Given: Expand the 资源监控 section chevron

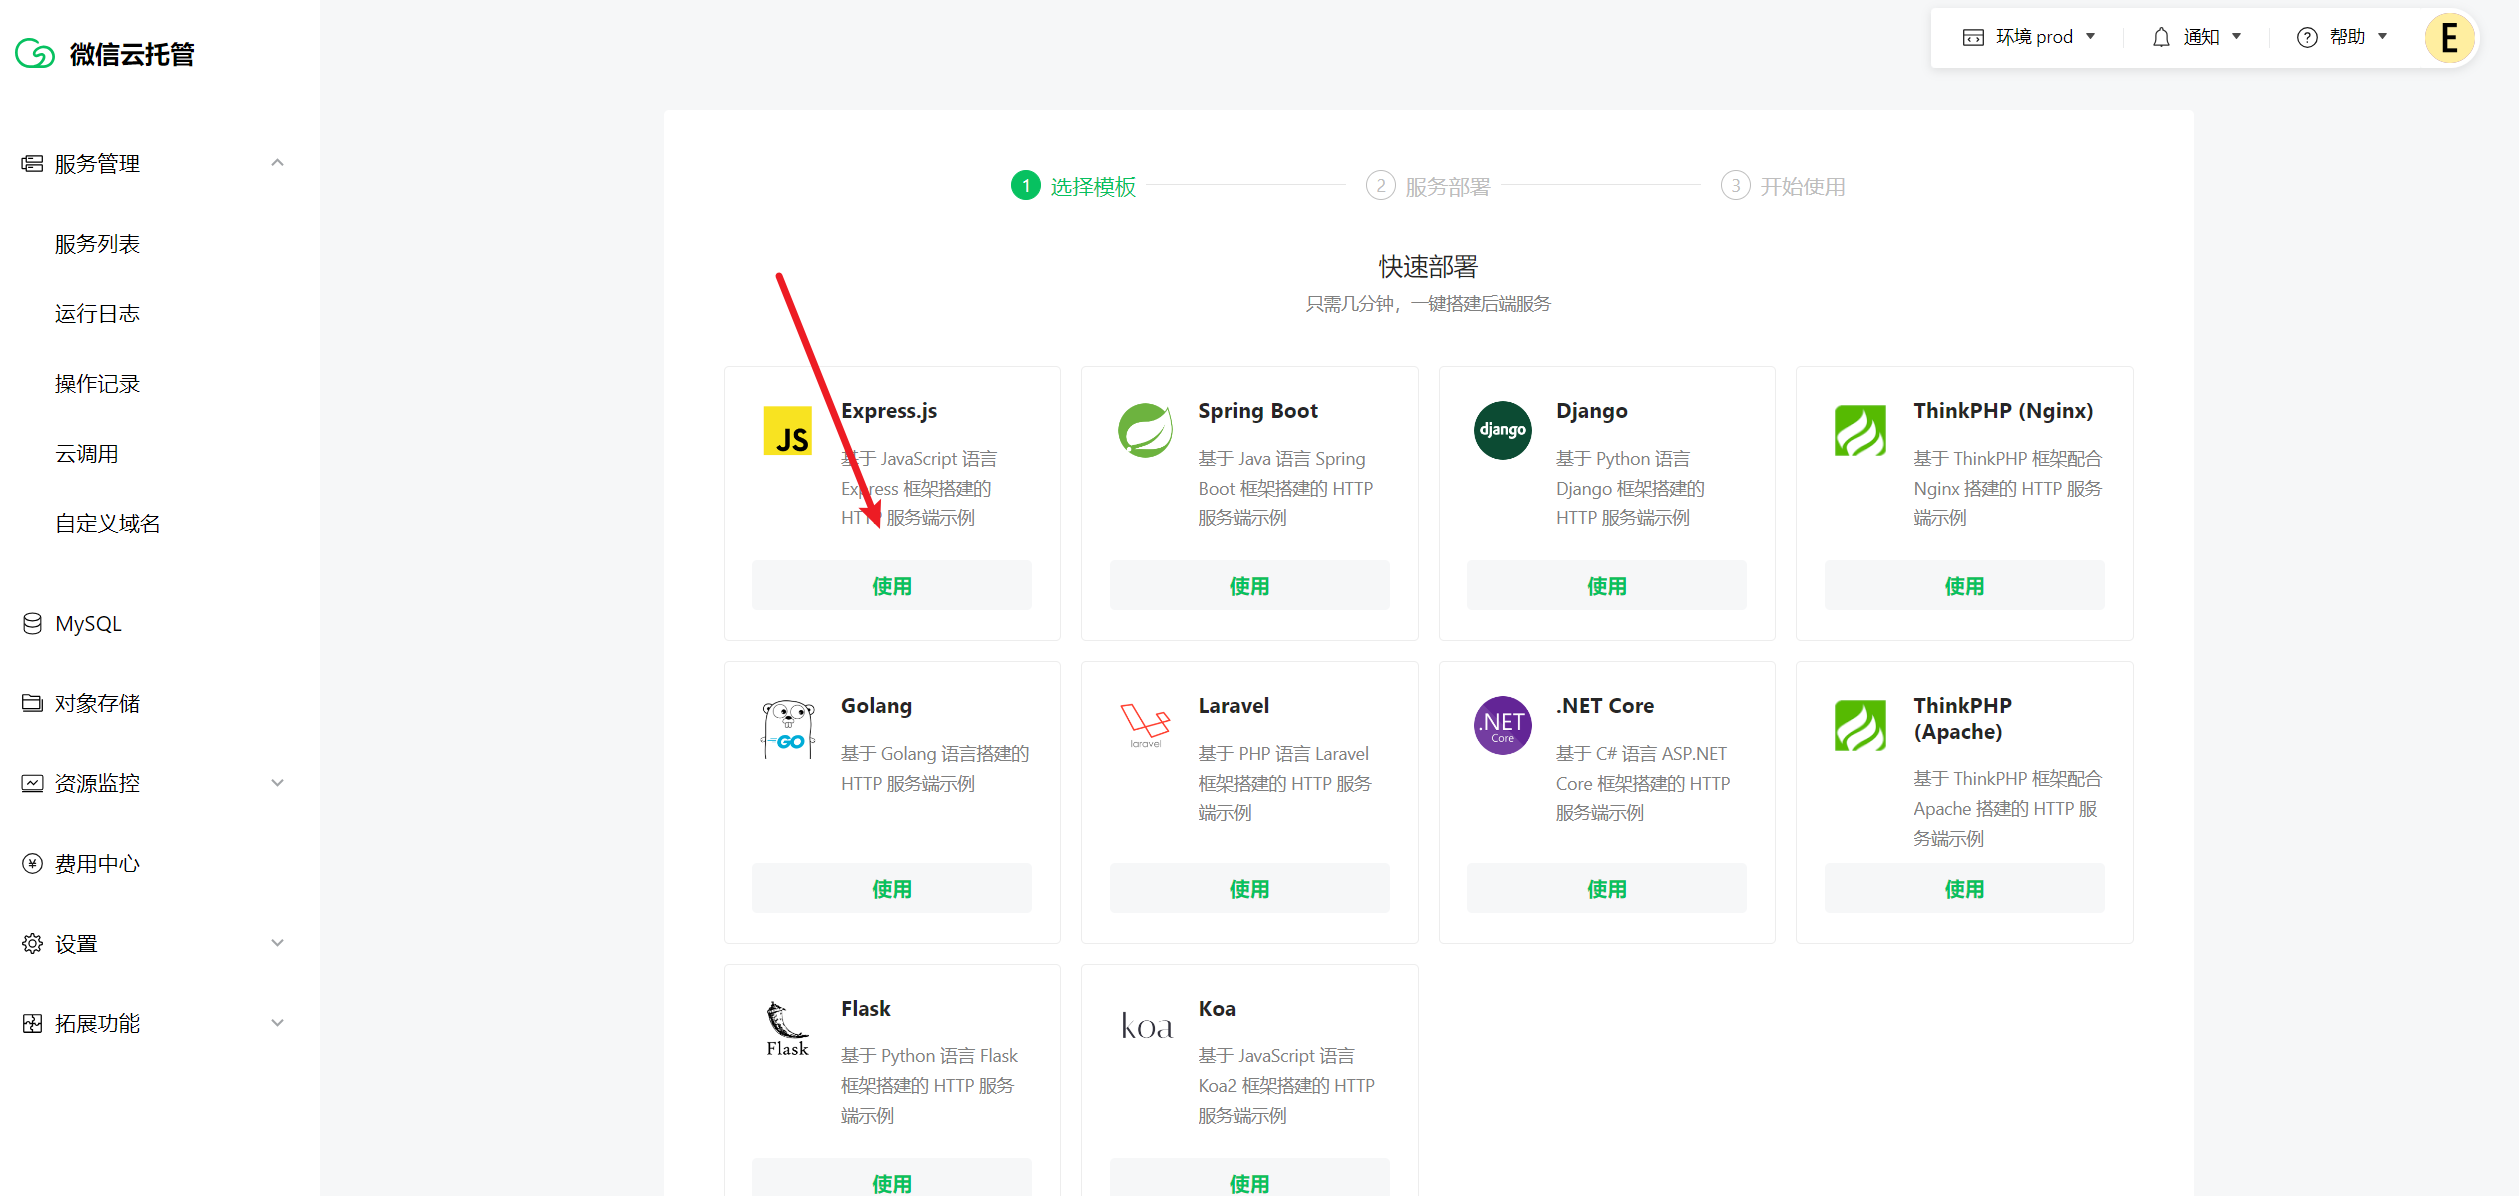Looking at the screenshot, I should point(277,782).
